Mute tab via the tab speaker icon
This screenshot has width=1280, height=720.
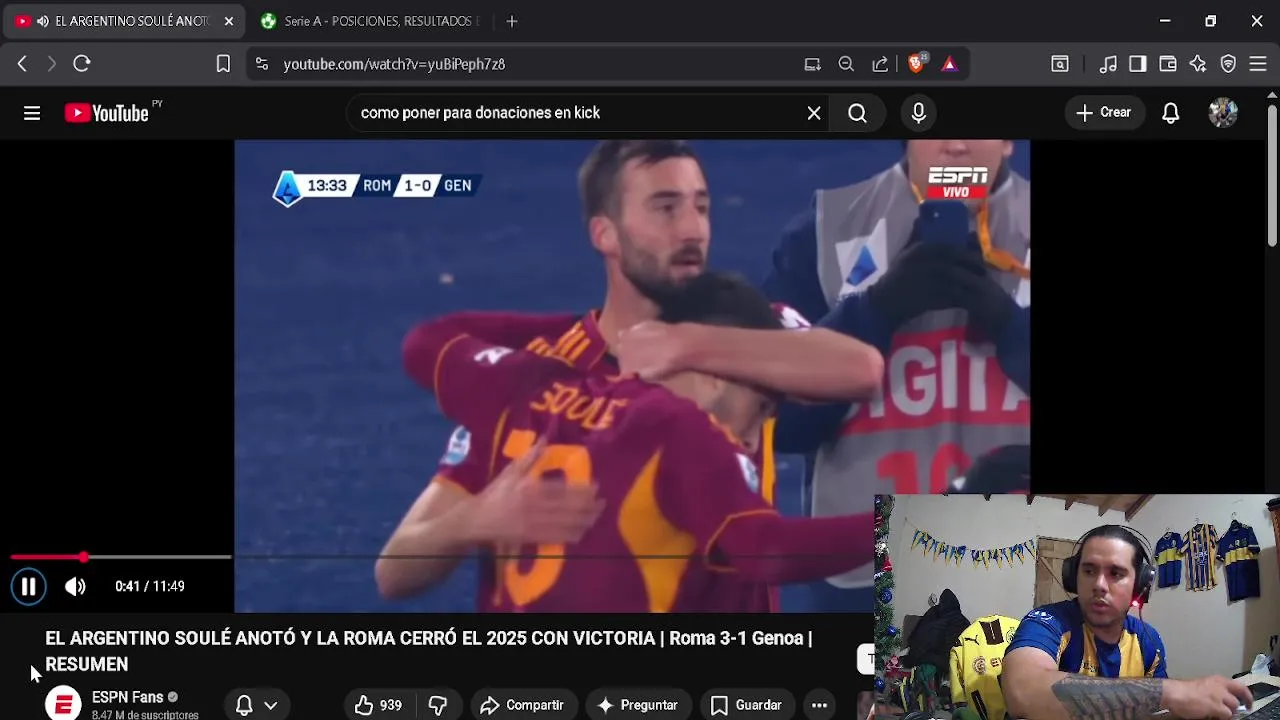[42, 21]
